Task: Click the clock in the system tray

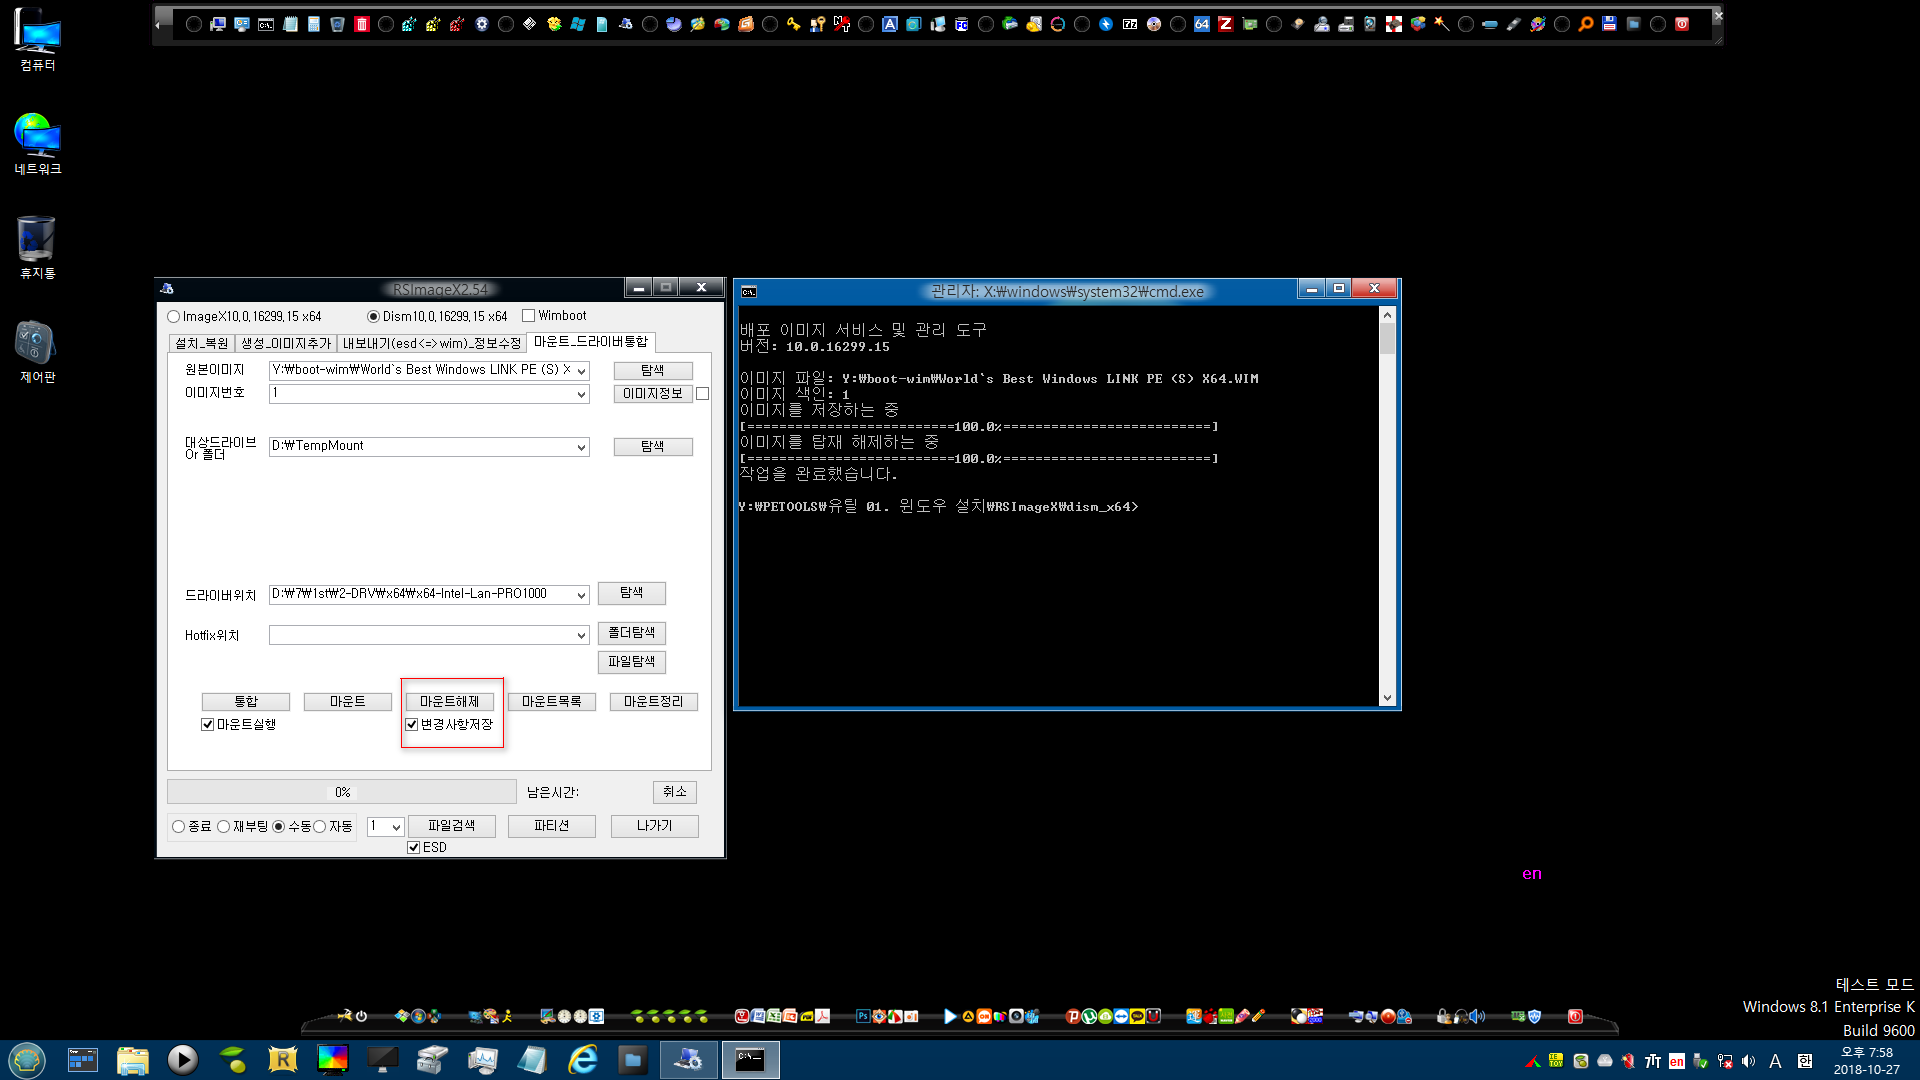Action: [1867, 1061]
